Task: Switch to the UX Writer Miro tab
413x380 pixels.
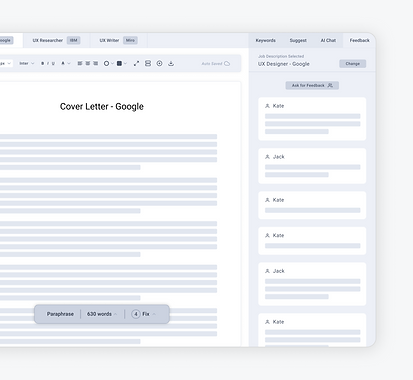Action: pos(118,40)
